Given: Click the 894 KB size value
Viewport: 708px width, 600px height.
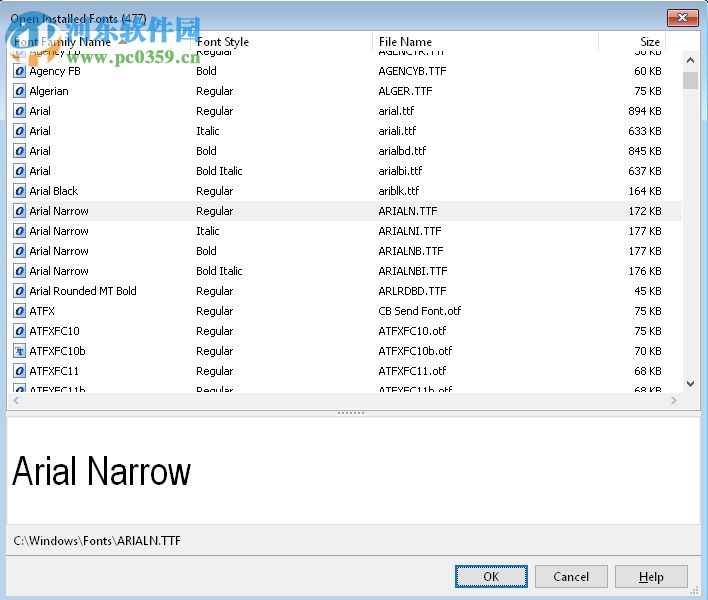Looking at the screenshot, I should click(x=644, y=111).
